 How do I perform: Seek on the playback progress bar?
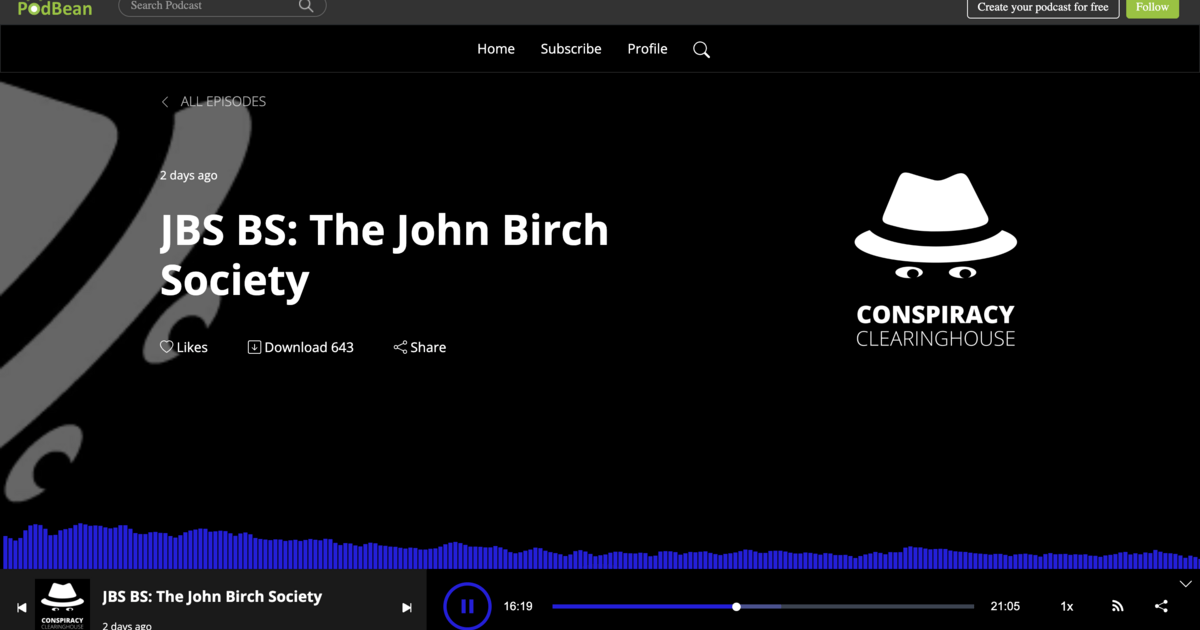click(x=850, y=606)
